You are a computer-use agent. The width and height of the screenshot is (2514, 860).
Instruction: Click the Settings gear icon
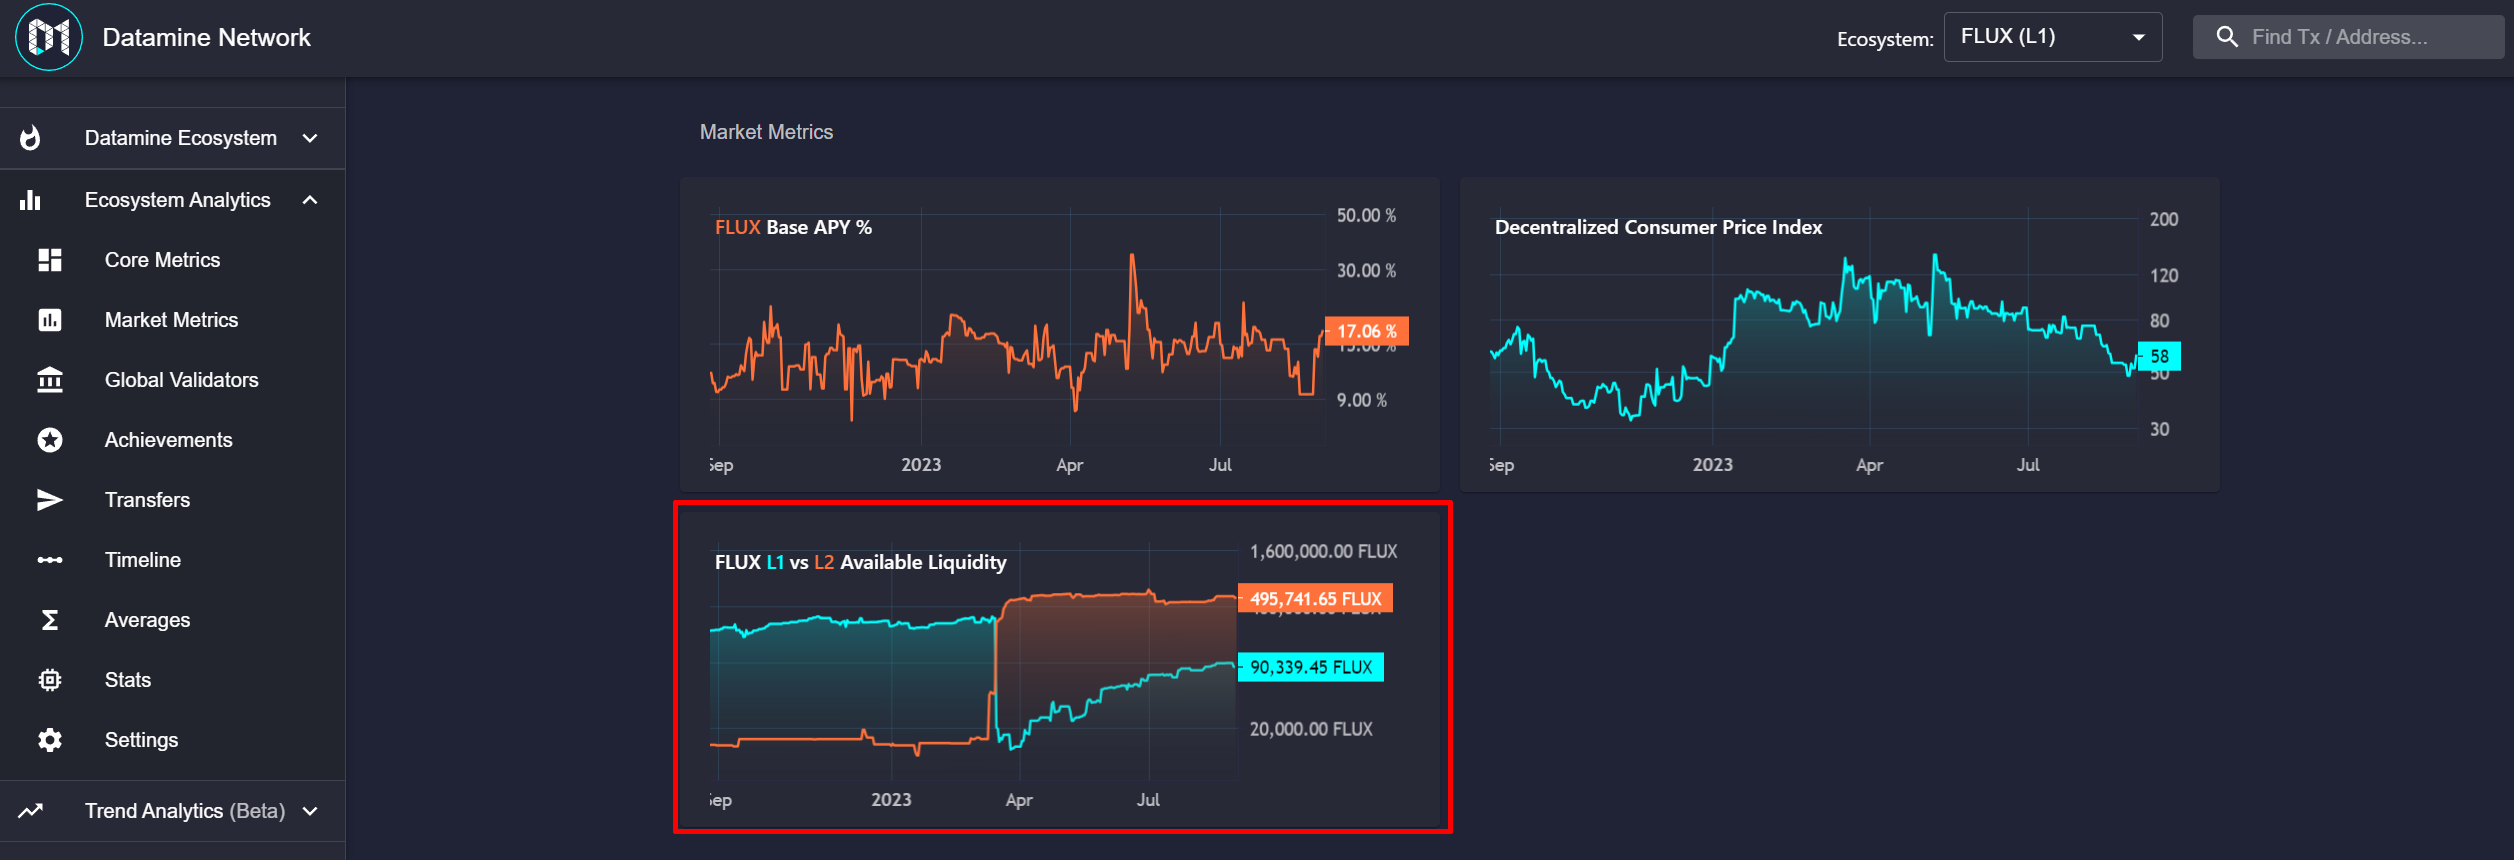click(x=50, y=740)
